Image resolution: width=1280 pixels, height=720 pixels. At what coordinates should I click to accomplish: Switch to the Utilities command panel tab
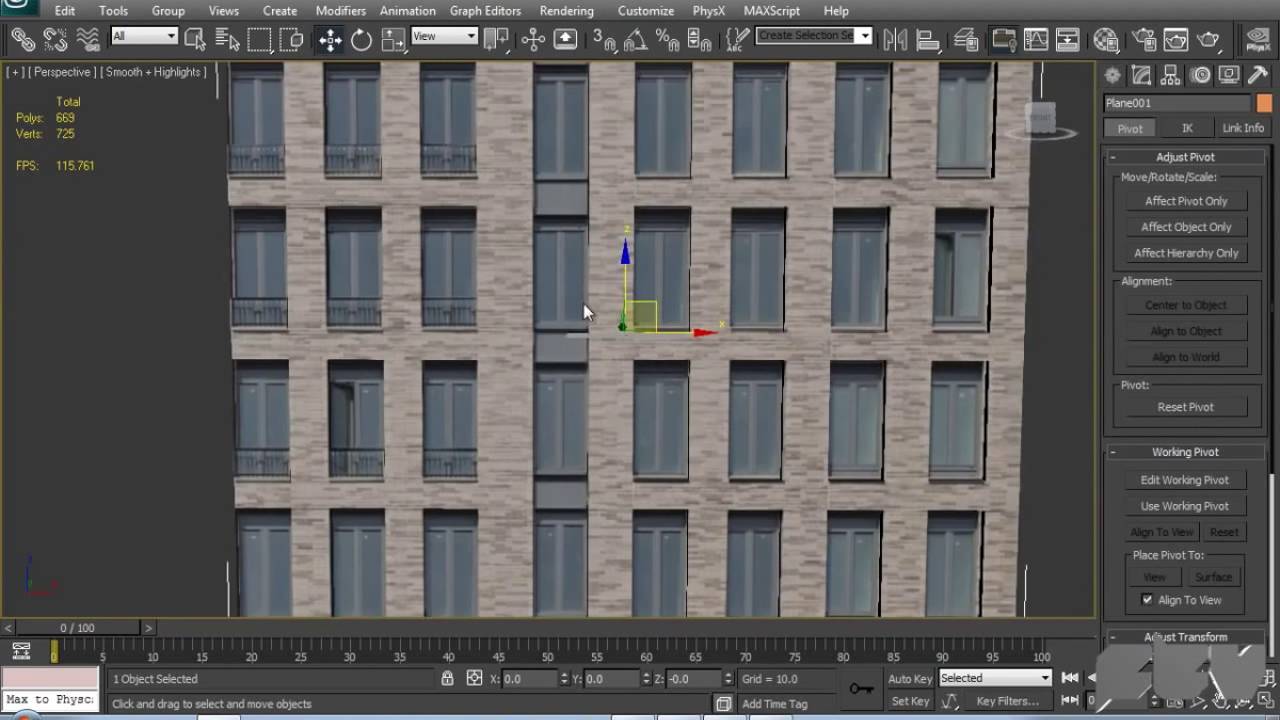point(1258,76)
